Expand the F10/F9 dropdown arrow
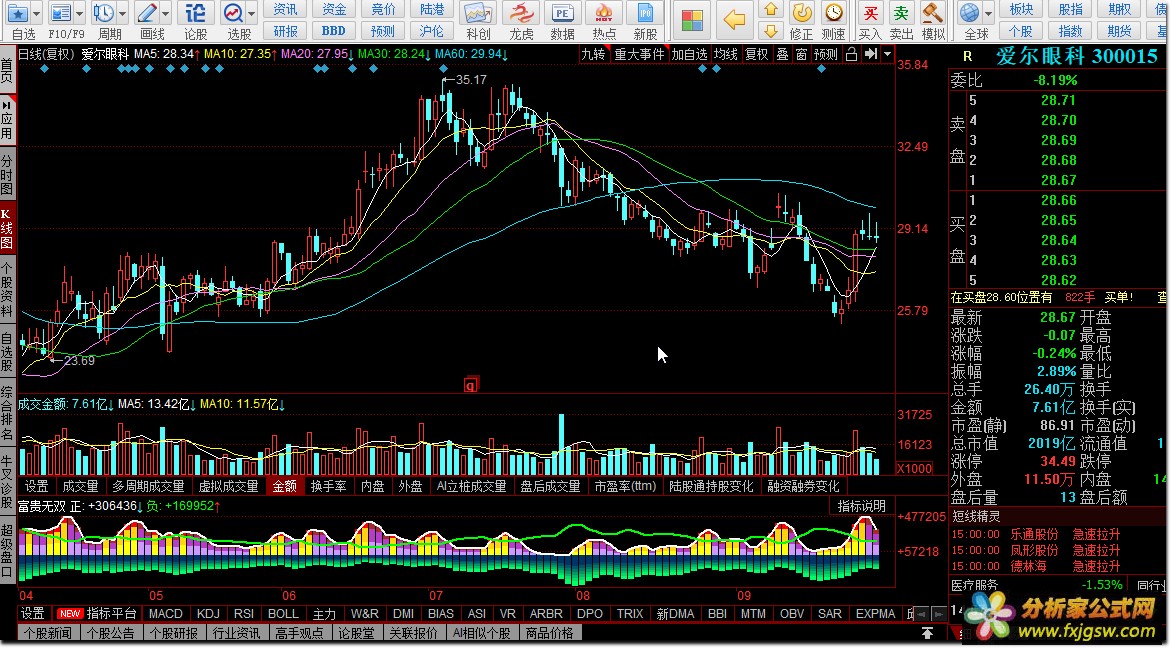 pyautogui.click(x=80, y=13)
